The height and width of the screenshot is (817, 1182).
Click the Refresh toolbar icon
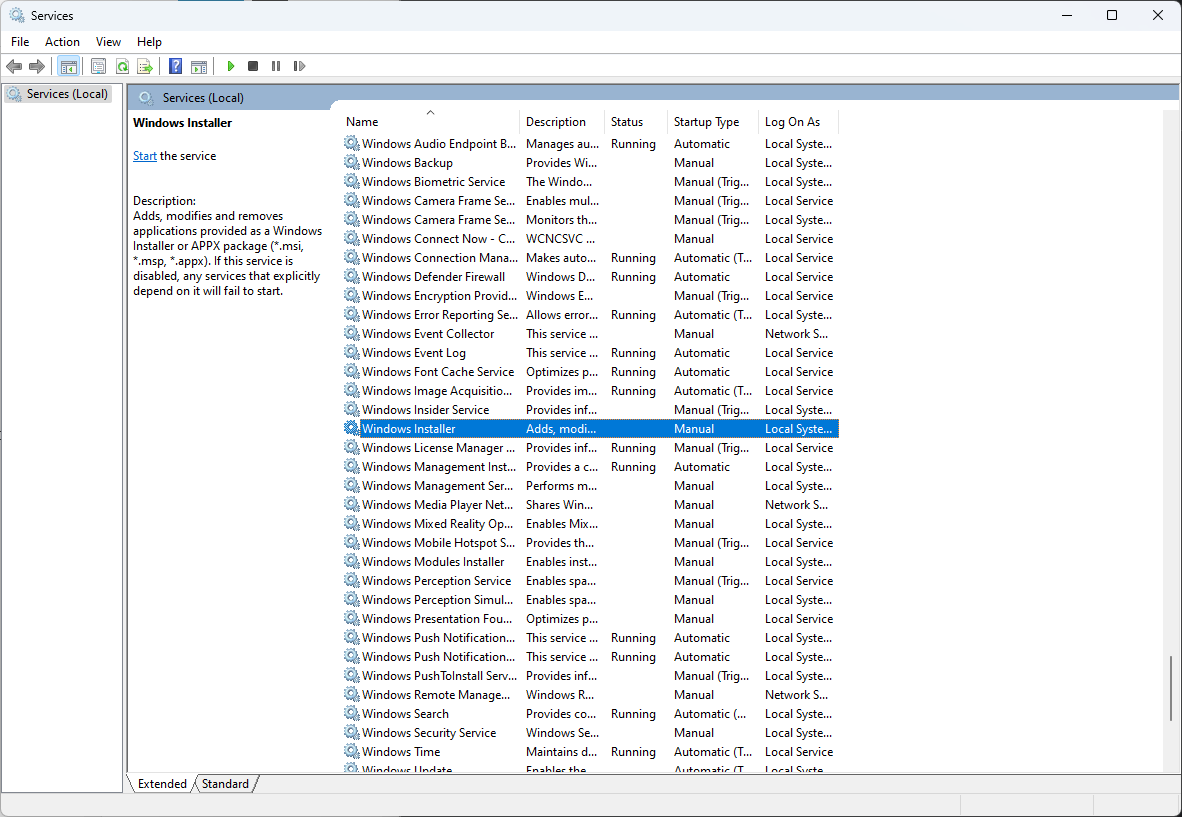click(122, 65)
